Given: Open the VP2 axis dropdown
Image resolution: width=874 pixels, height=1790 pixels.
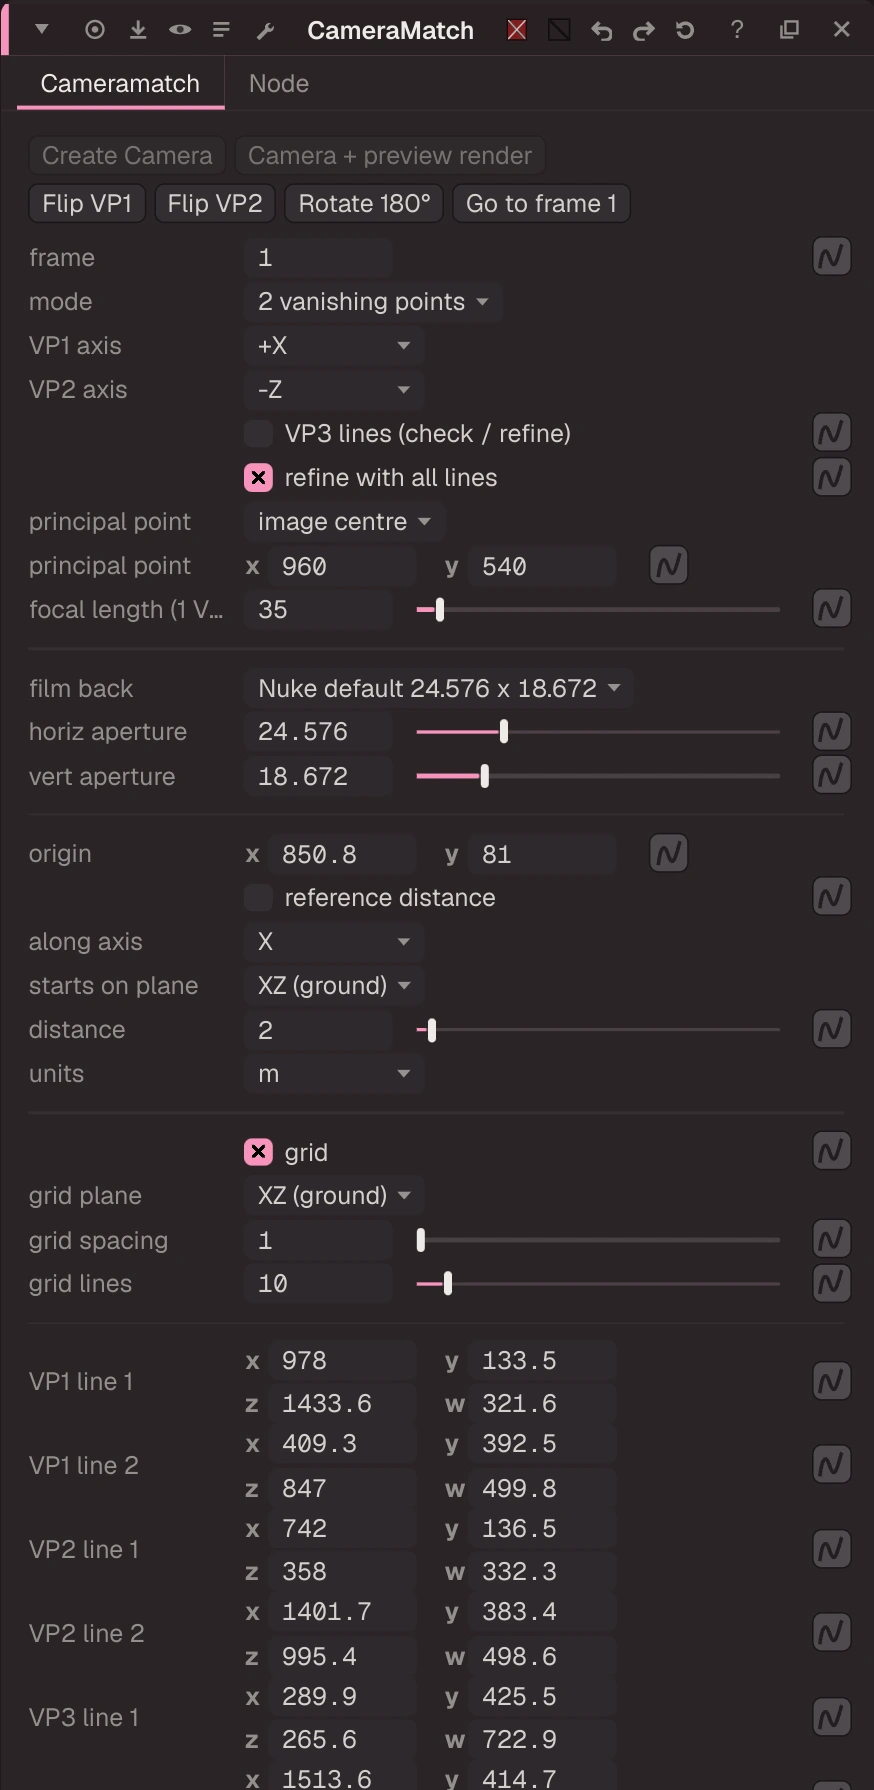Looking at the screenshot, I should [334, 390].
